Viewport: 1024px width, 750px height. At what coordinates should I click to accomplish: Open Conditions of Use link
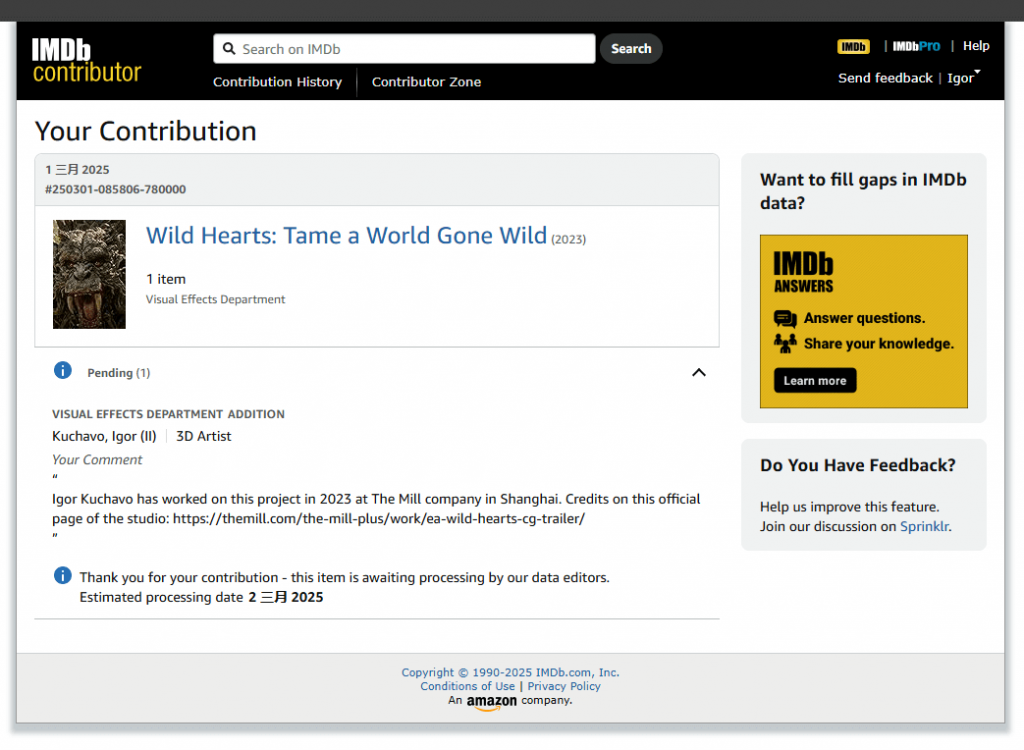[467, 686]
